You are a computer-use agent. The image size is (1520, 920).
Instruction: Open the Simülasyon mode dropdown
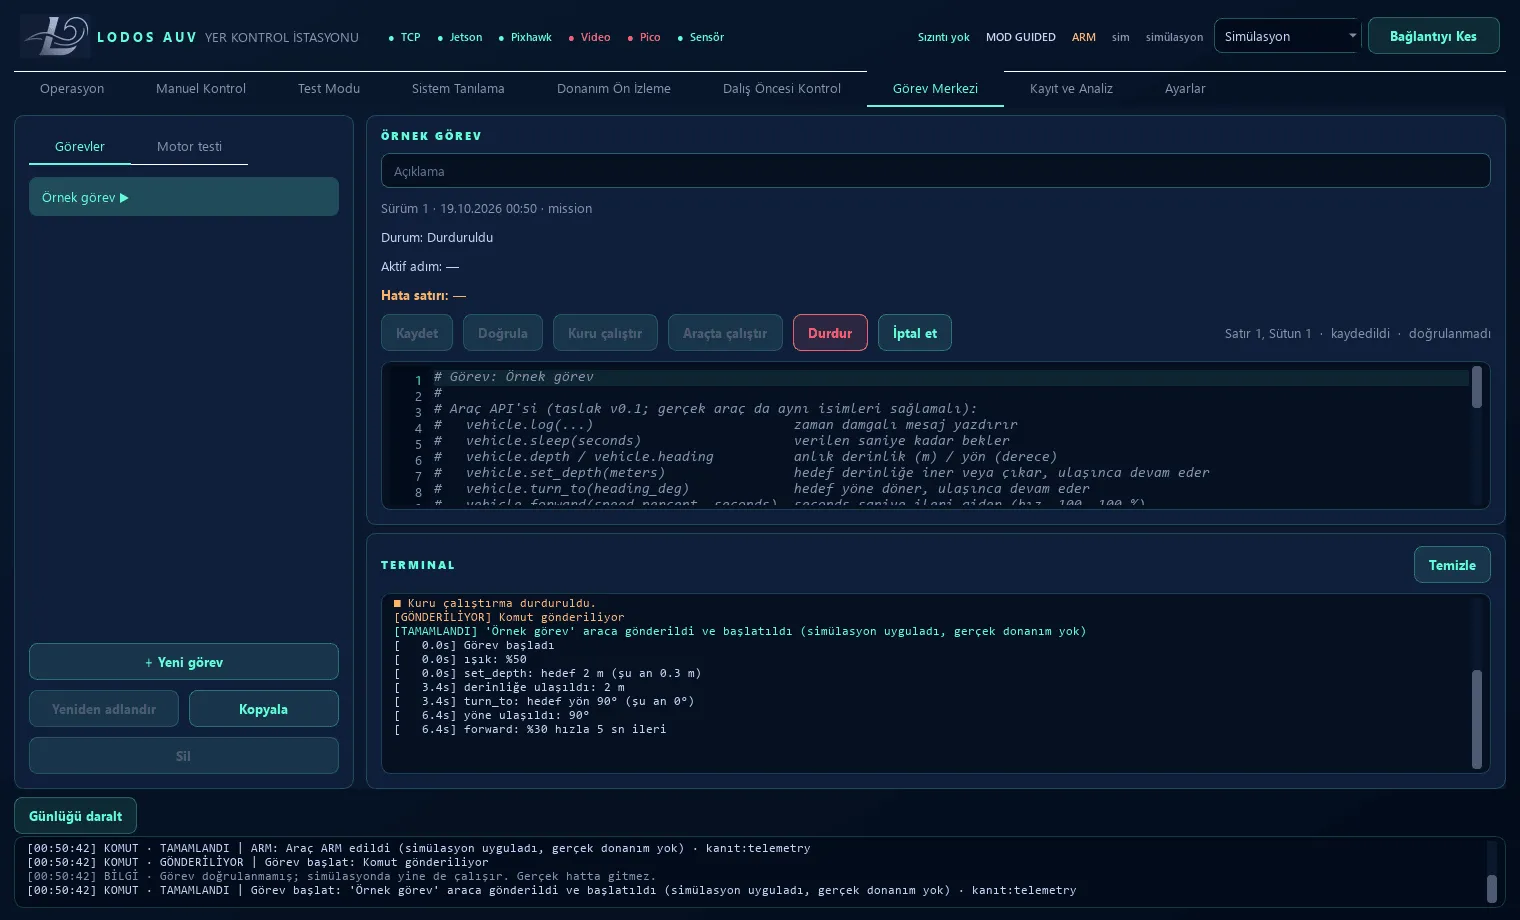(1287, 36)
